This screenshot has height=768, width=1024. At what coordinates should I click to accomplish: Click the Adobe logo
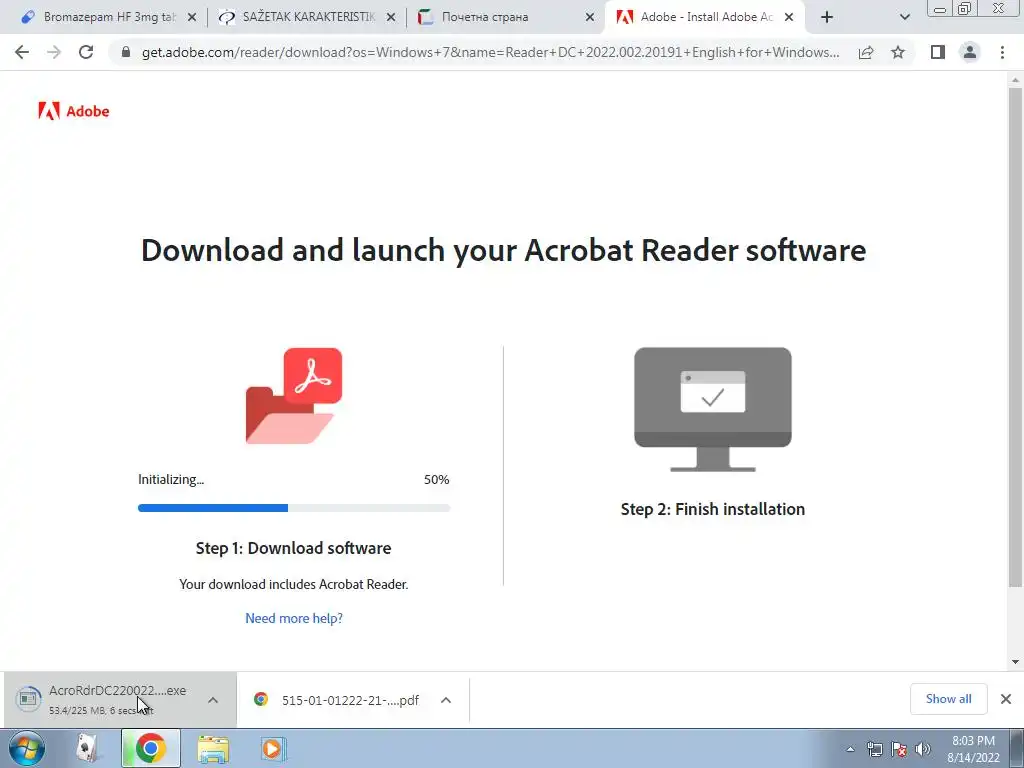[74, 111]
